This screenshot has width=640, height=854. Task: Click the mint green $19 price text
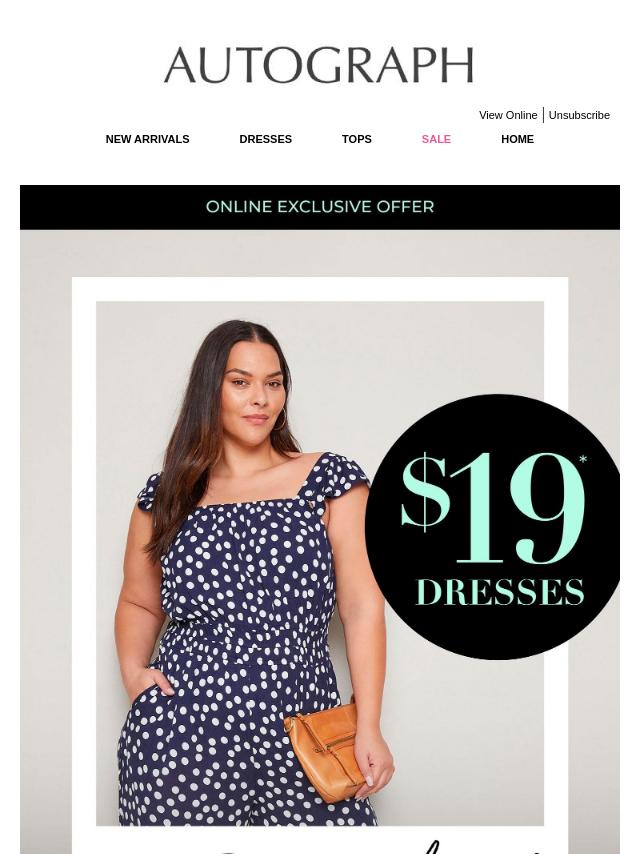click(493, 509)
